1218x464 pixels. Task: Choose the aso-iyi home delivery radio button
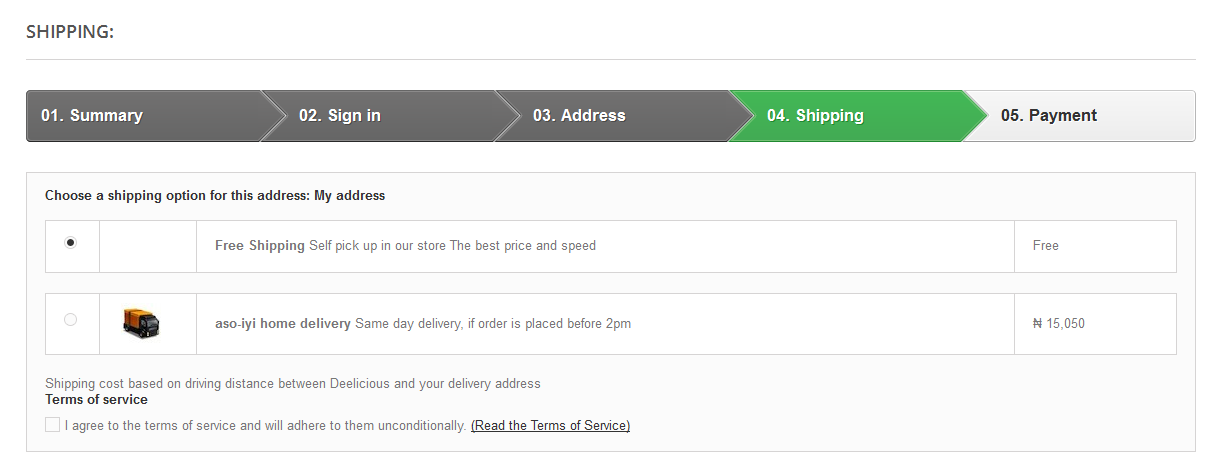tap(70, 320)
